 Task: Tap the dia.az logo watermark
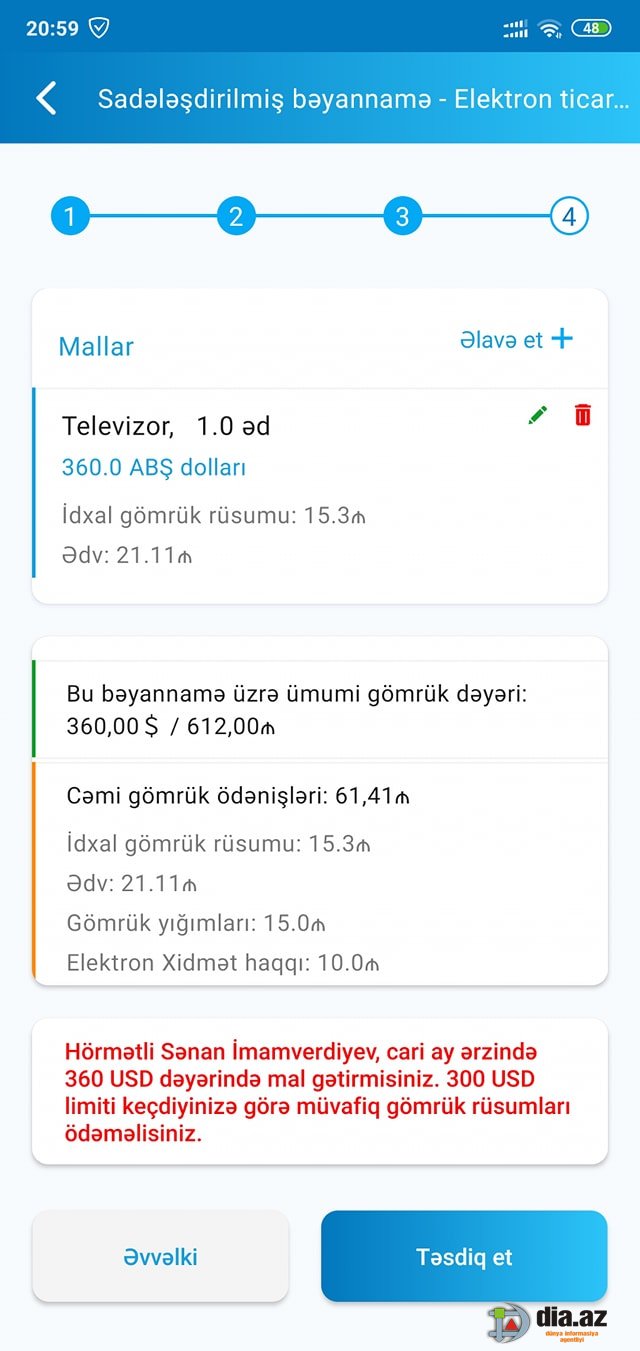548,1320
